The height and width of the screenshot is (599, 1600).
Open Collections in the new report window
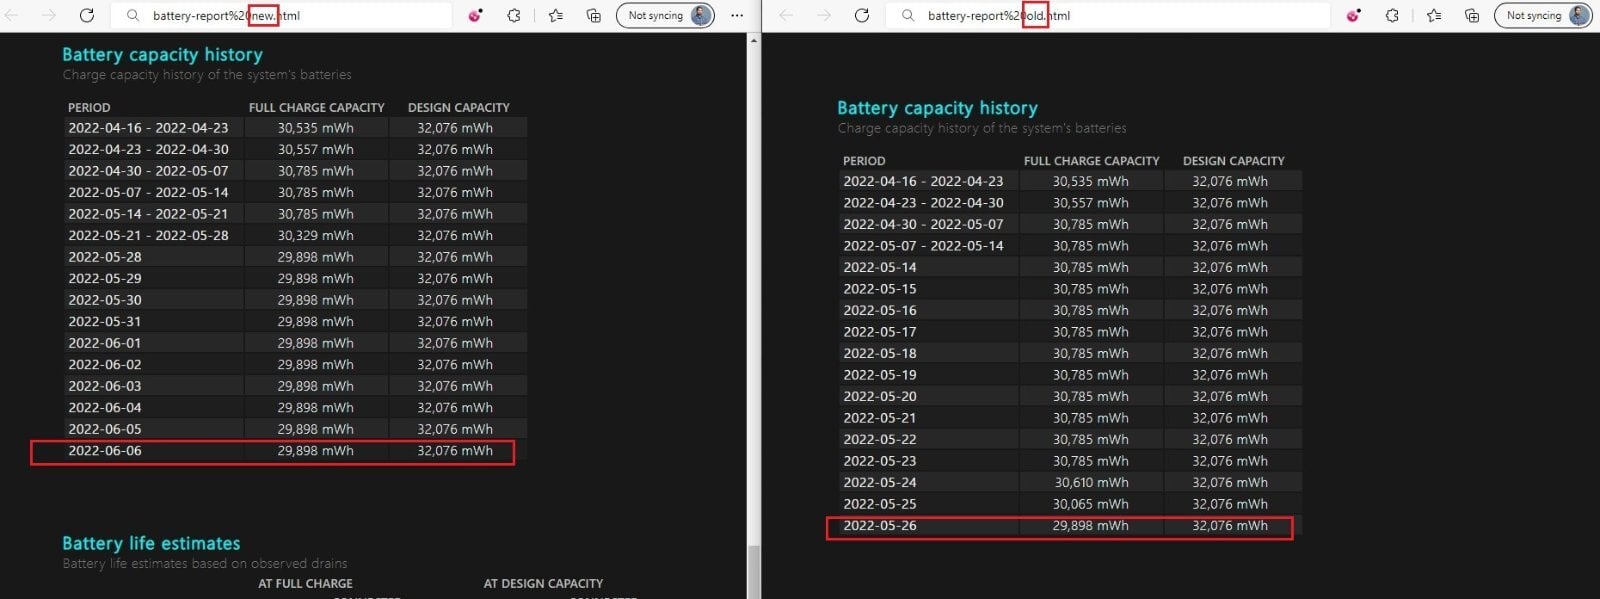[594, 15]
